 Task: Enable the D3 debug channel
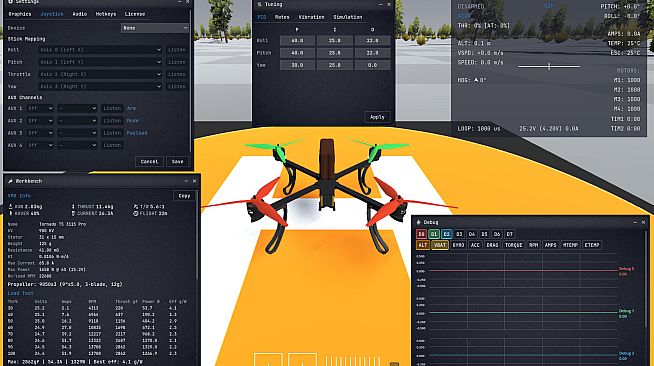(x=459, y=234)
